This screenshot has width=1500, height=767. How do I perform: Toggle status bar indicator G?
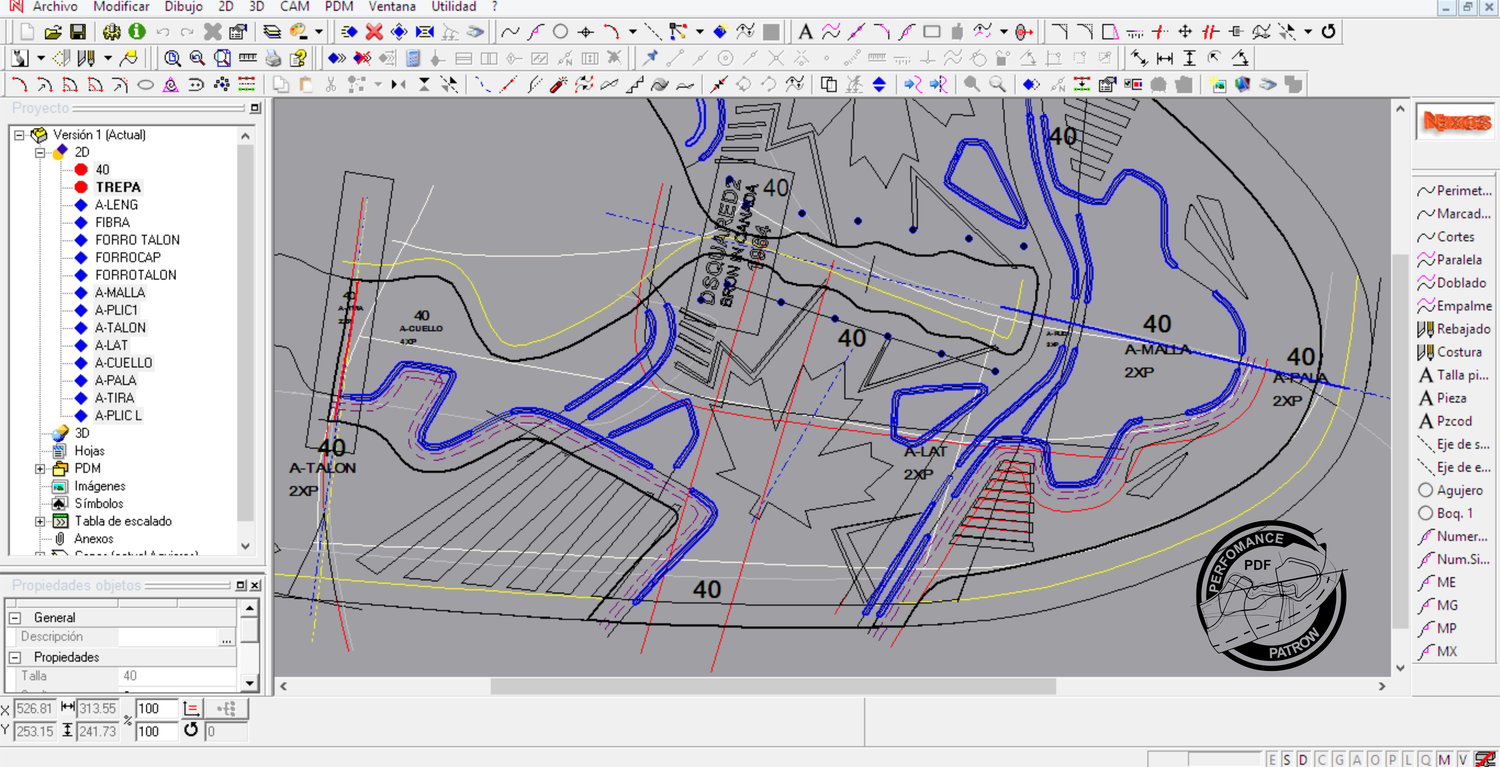[1339, 759]
